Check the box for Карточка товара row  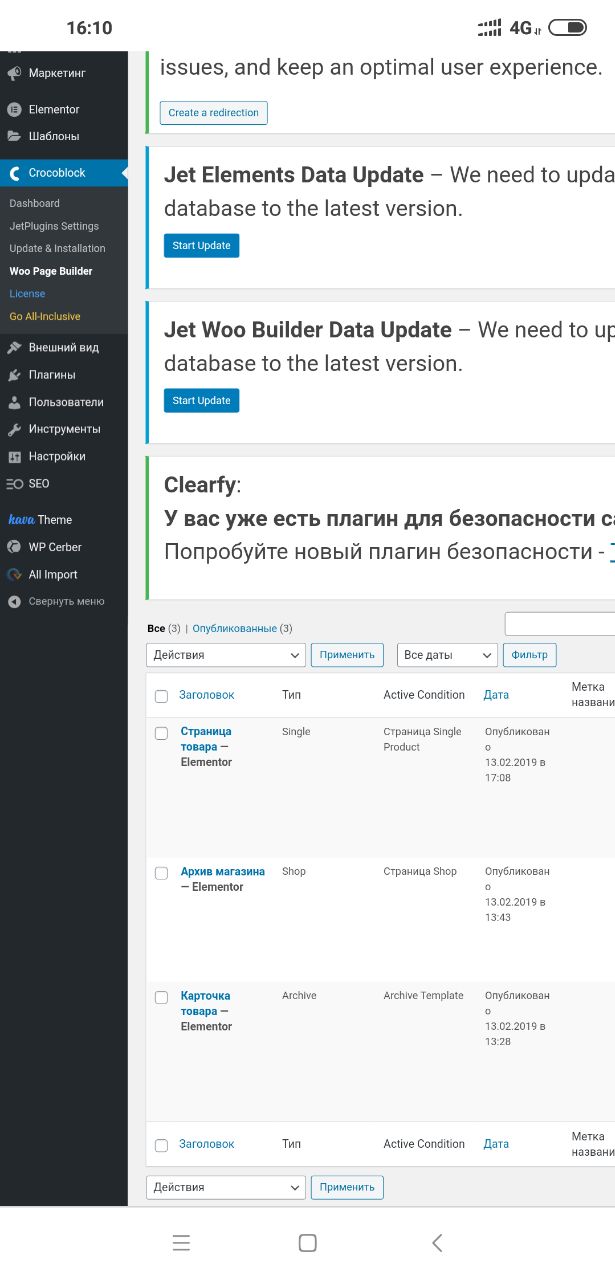click(x=161, y=997)
